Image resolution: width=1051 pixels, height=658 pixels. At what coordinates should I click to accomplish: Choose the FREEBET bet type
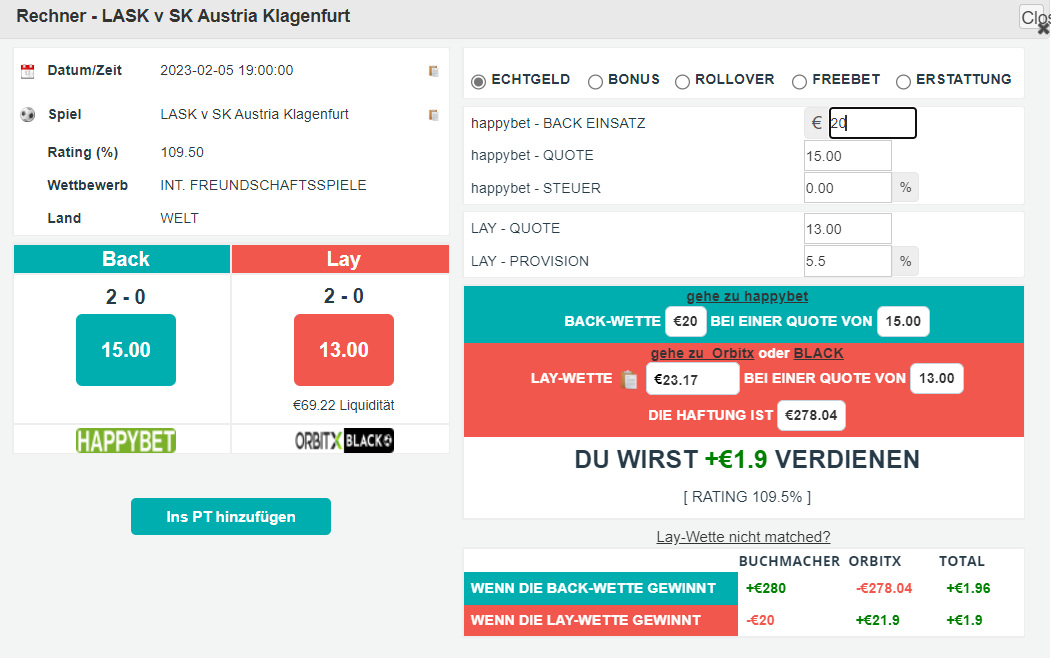pos(799,82)
